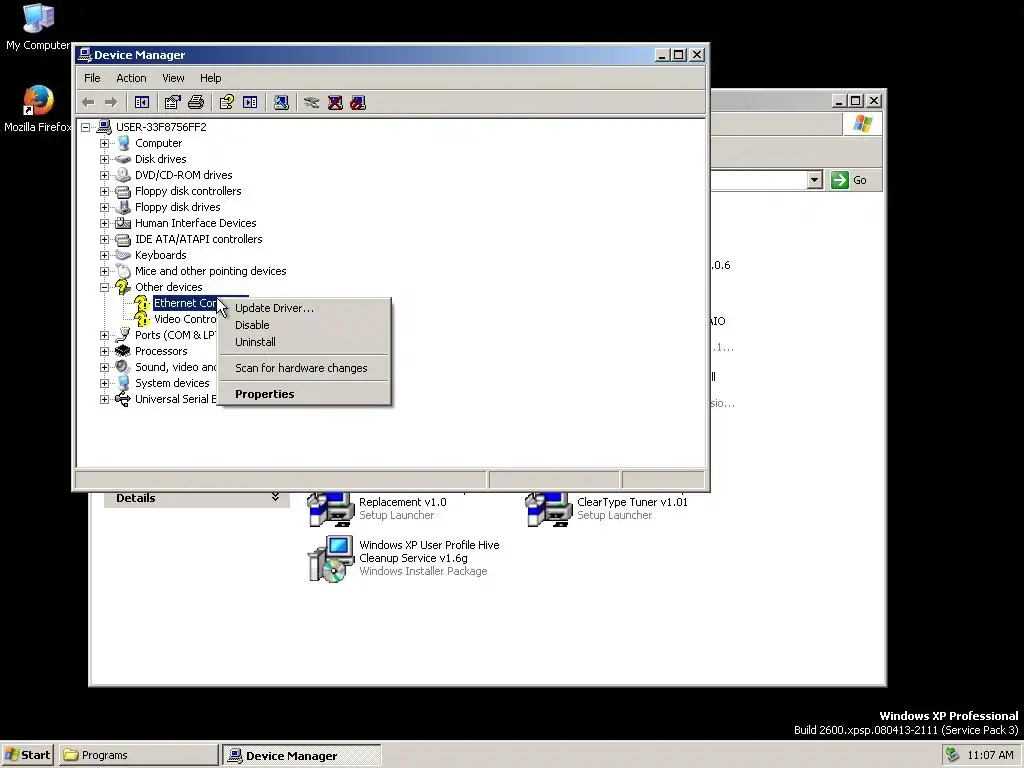Click the Universal Serial Bus USB icon
The width and height of the screenshot is (1024, 768).
(123, 399)
